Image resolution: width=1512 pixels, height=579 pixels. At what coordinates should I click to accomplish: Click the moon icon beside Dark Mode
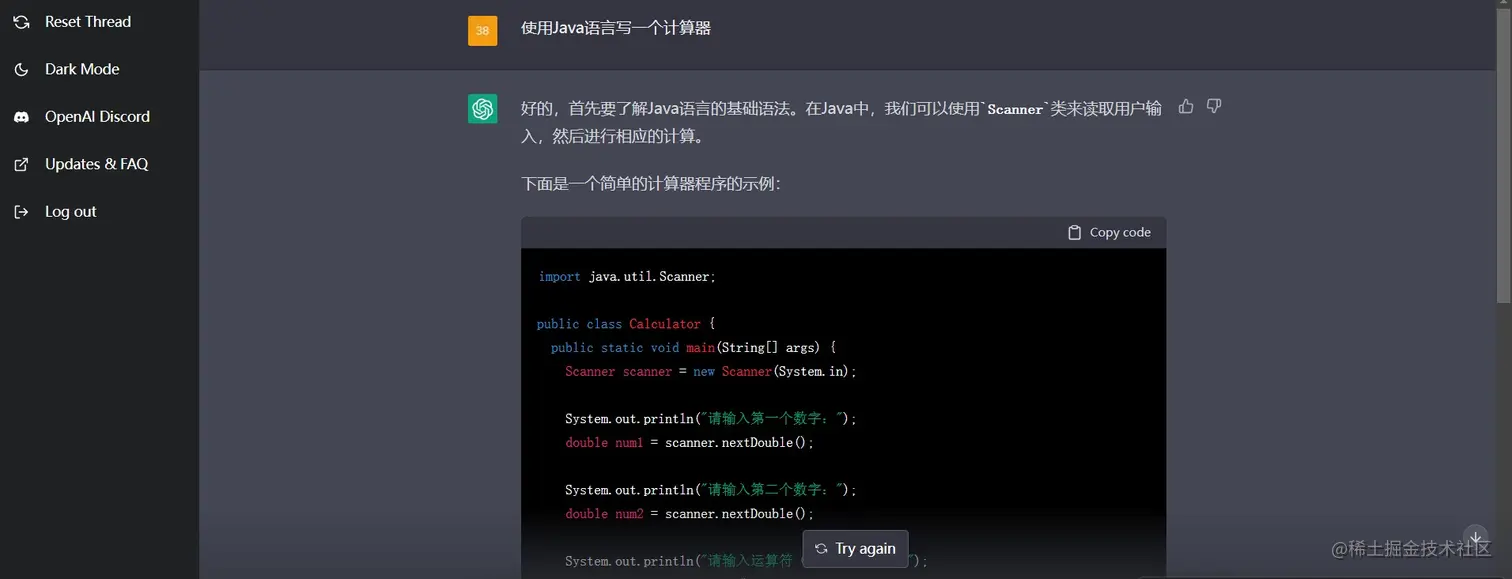click(x=21, y=69)
